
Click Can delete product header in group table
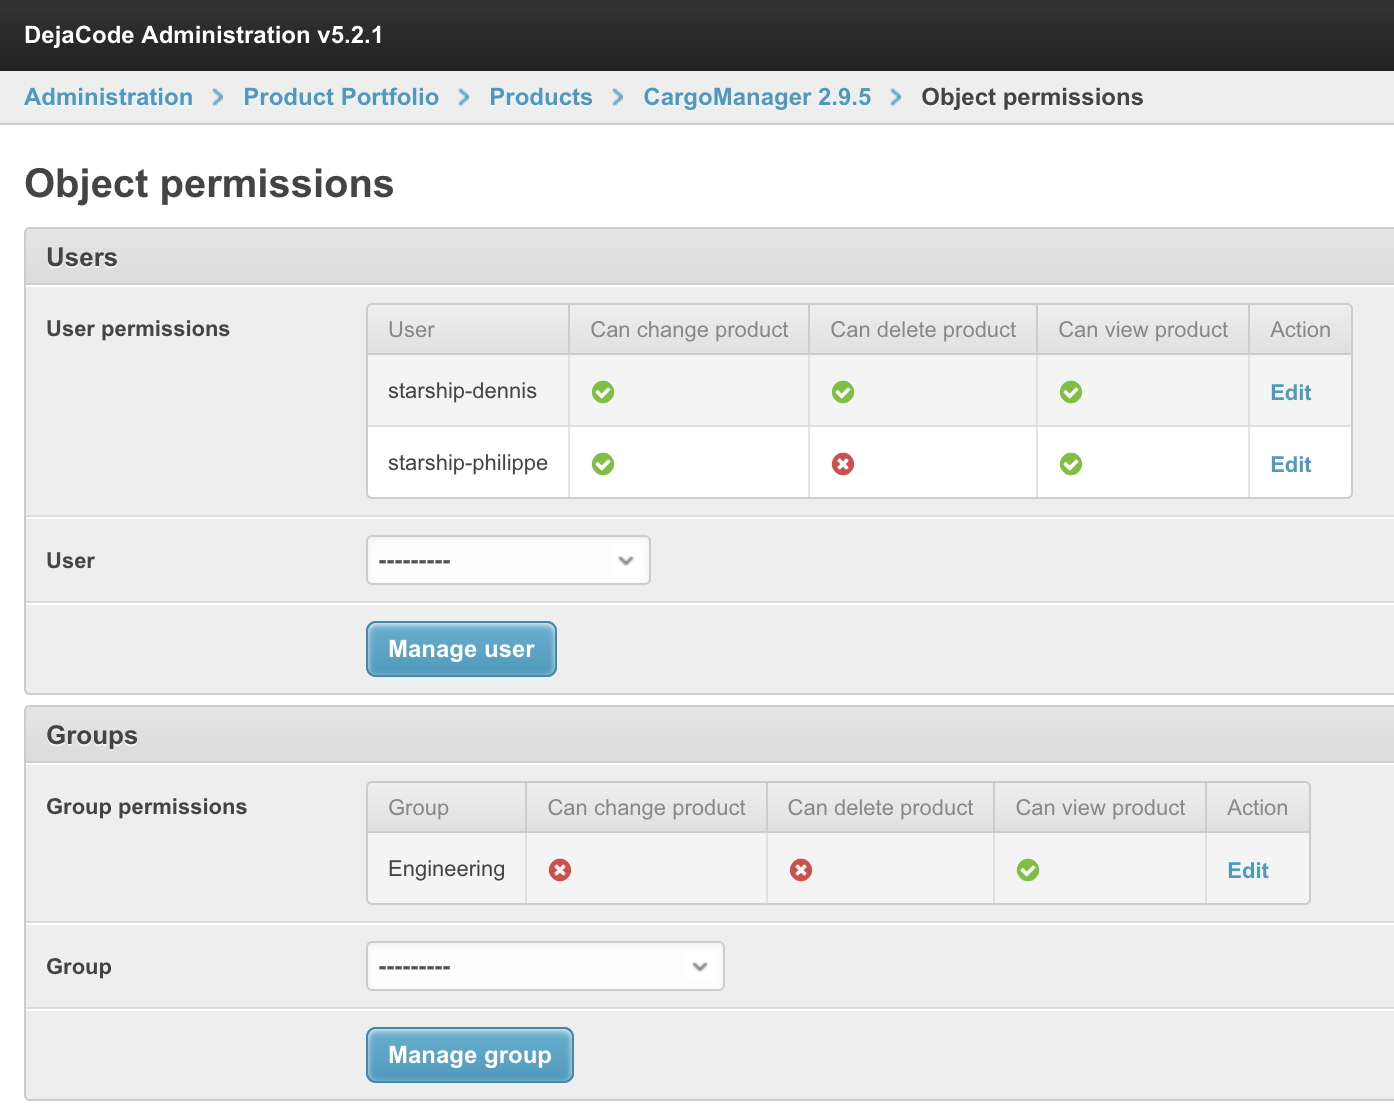pyautogui.click(x=880, y=808)
